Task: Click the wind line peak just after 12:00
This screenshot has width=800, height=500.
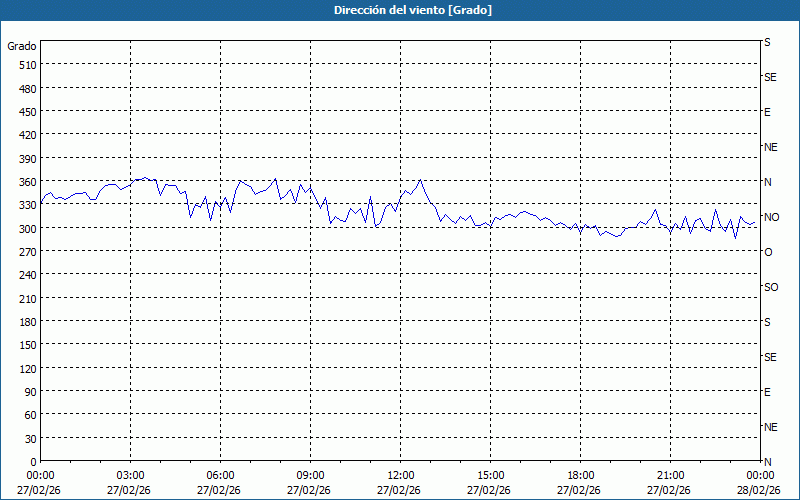Action: pos(420,181)
